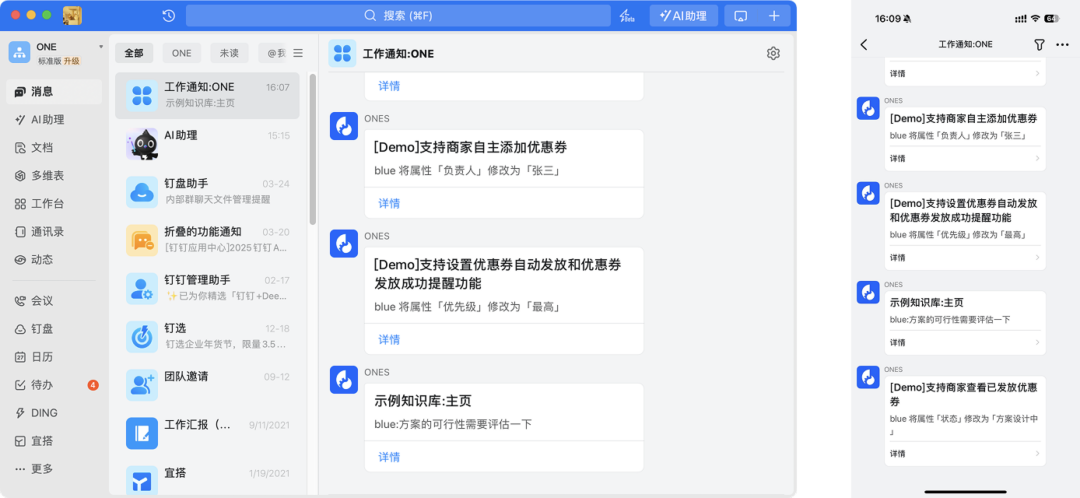This screenshot has width=1080, height=498.
Task: Tap 详情 under 优惠券自动发放 card in phone
Action: coord(965,257)
